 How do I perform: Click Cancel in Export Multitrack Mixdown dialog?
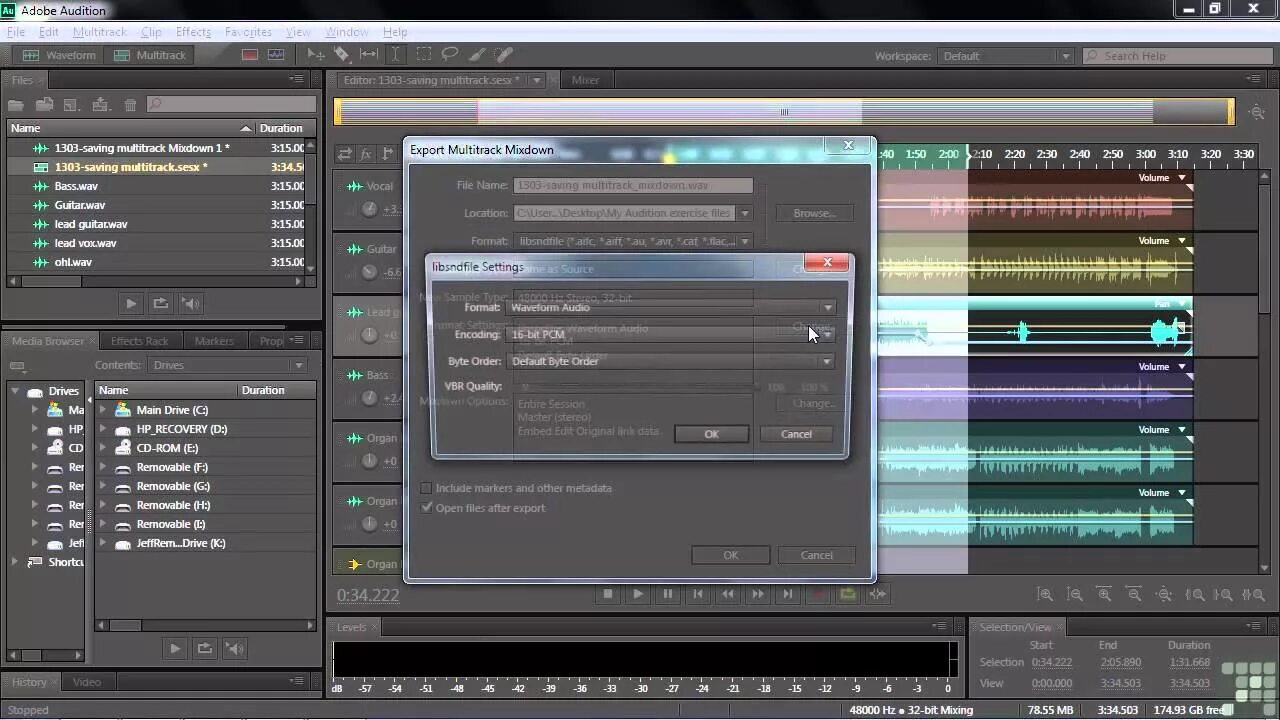[816, 555]
